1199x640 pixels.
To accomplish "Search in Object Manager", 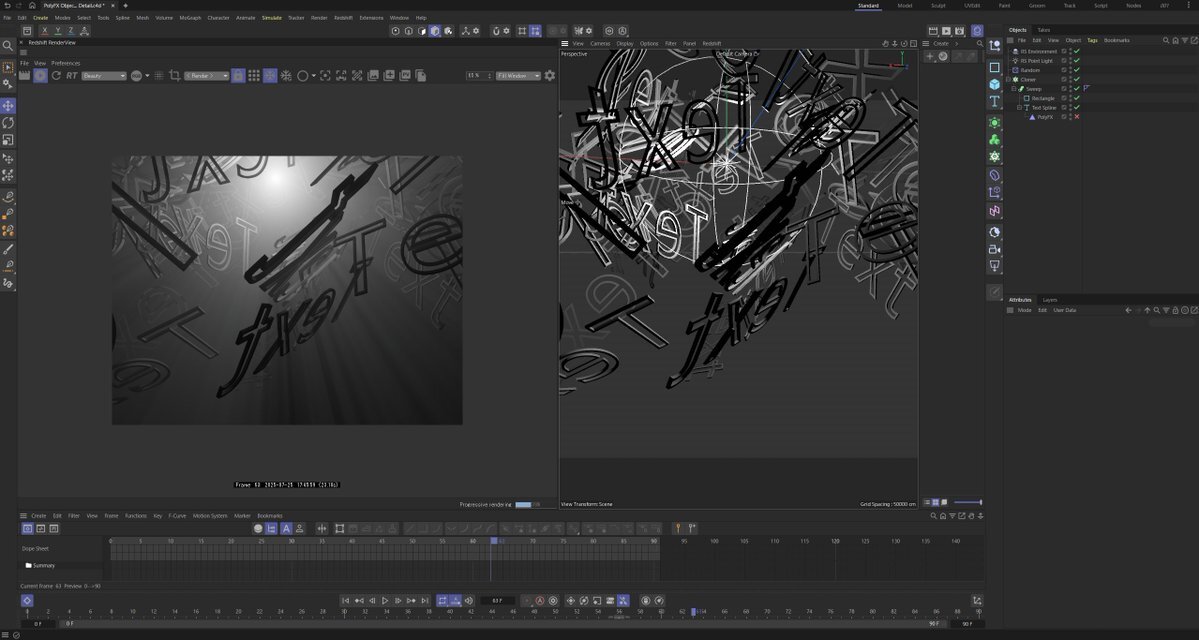I will [x=1166, y=41].
